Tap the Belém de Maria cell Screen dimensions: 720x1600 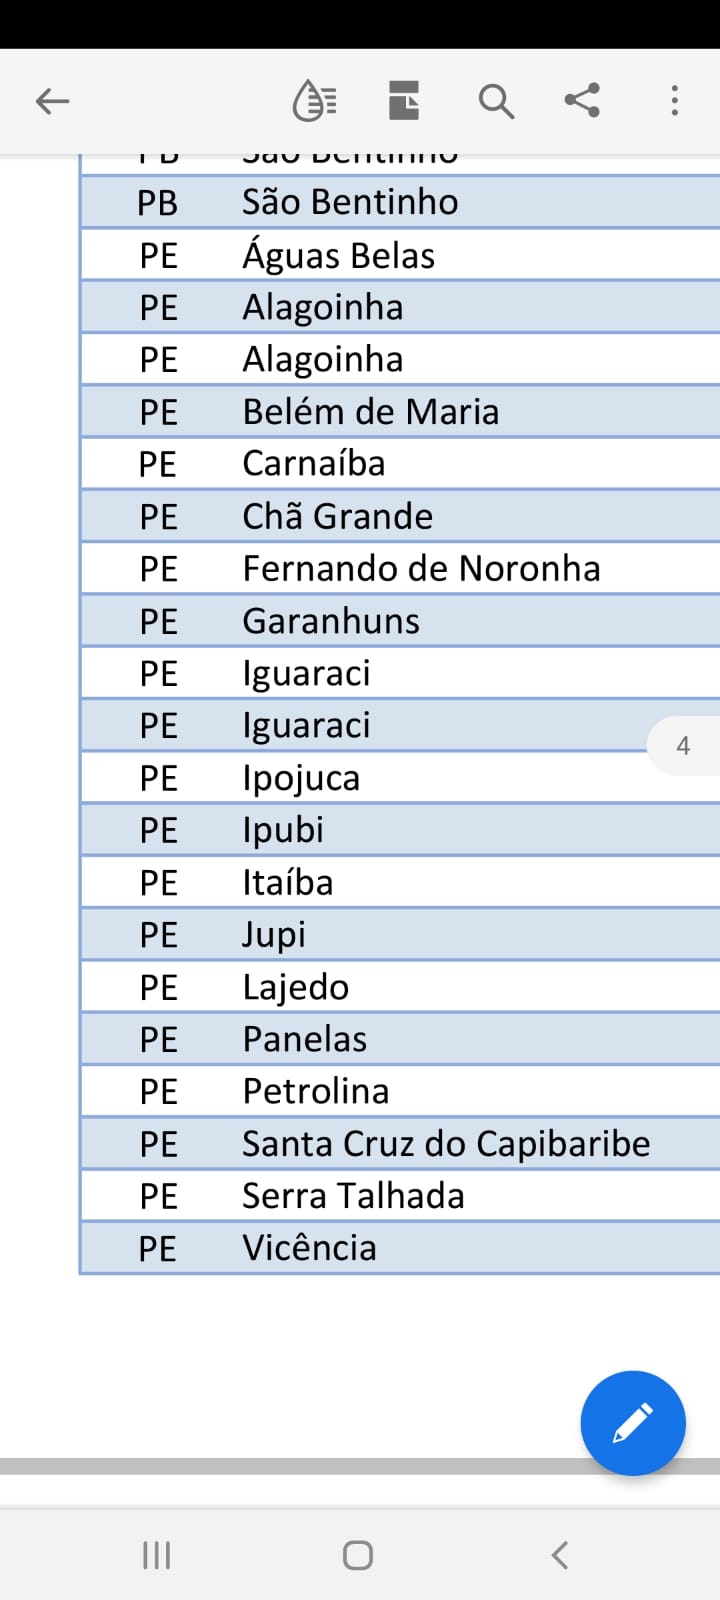click(371, 412)
